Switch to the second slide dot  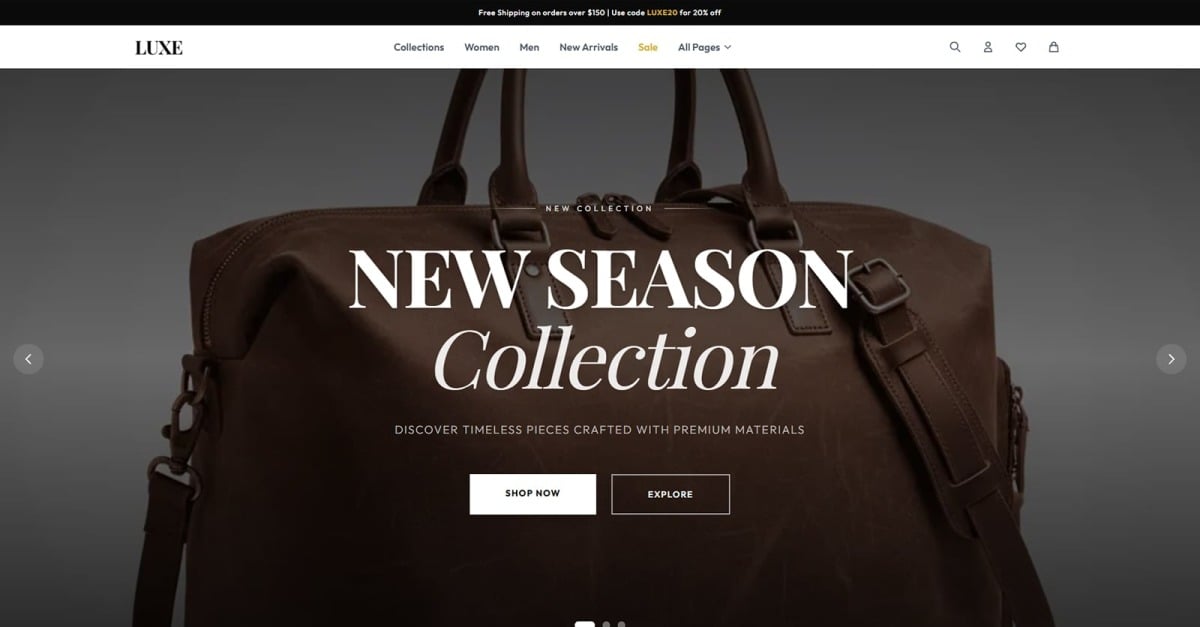606,624
